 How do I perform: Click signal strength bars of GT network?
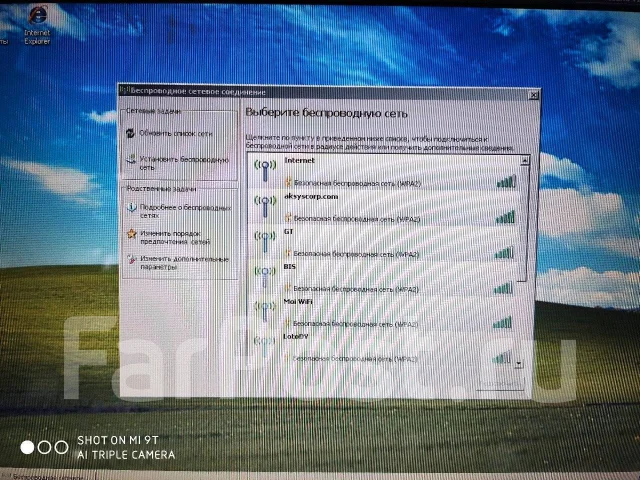click(504, 253)
